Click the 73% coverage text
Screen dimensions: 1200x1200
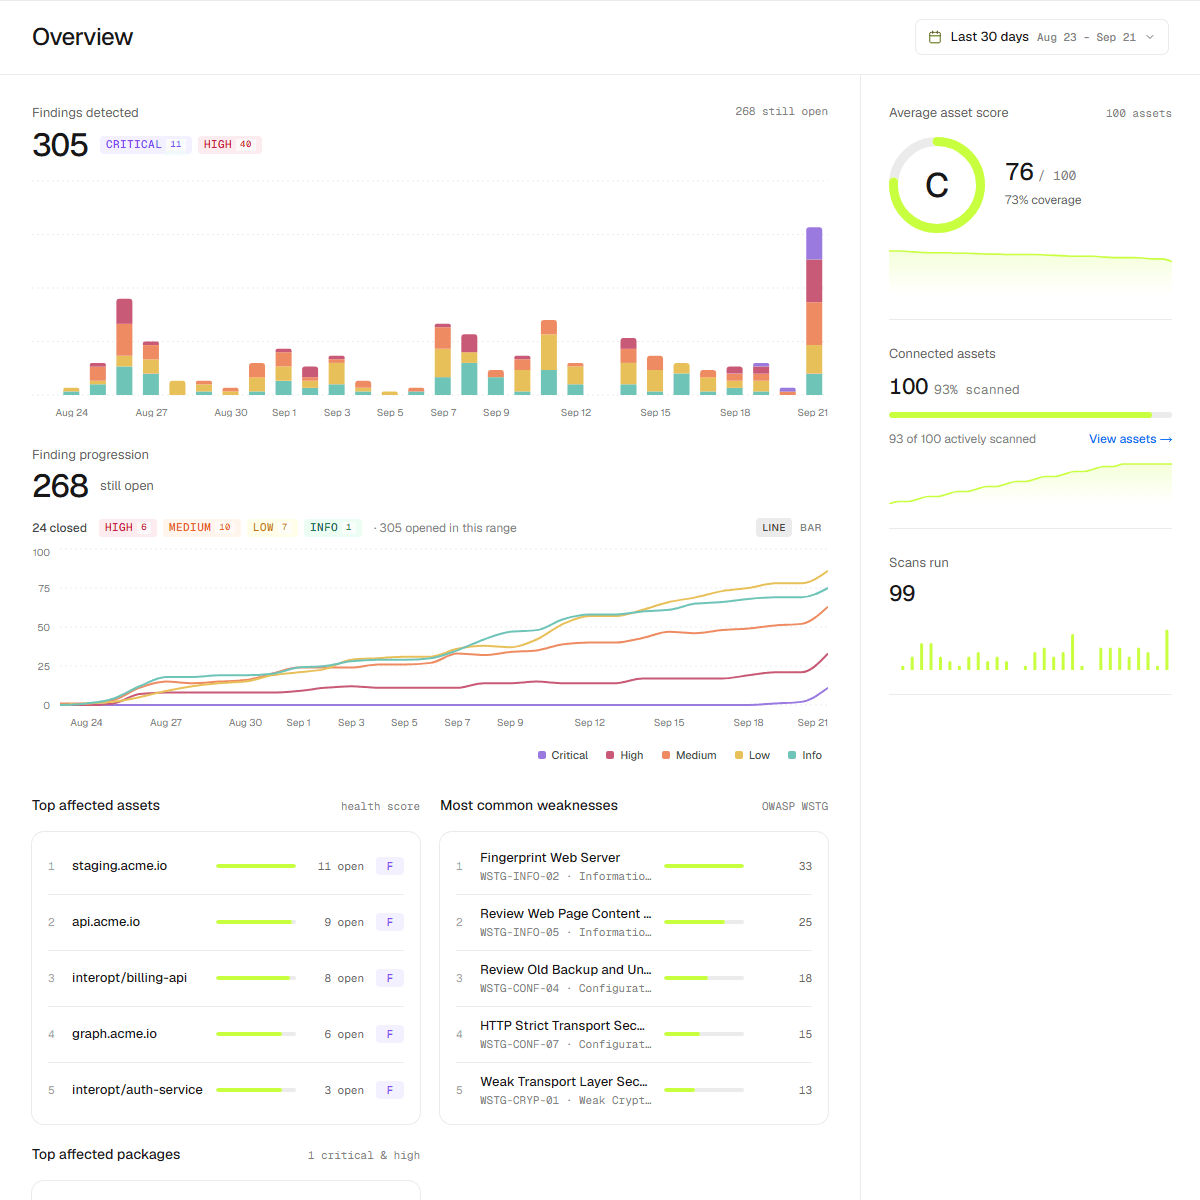[x=1043, y=200]
